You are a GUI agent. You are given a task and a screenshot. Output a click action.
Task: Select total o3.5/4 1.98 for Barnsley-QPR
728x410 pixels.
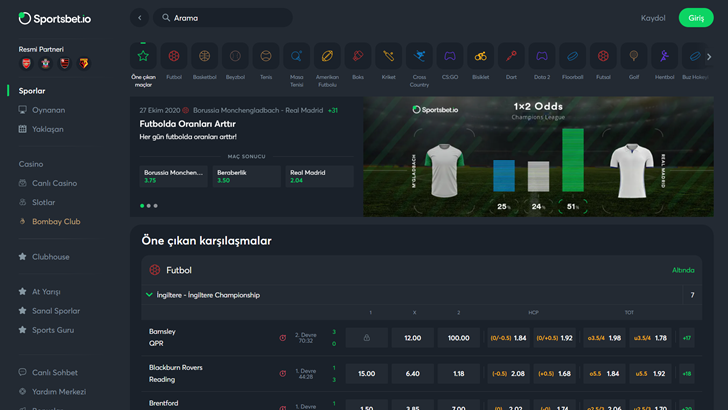(x=604, y=338)
